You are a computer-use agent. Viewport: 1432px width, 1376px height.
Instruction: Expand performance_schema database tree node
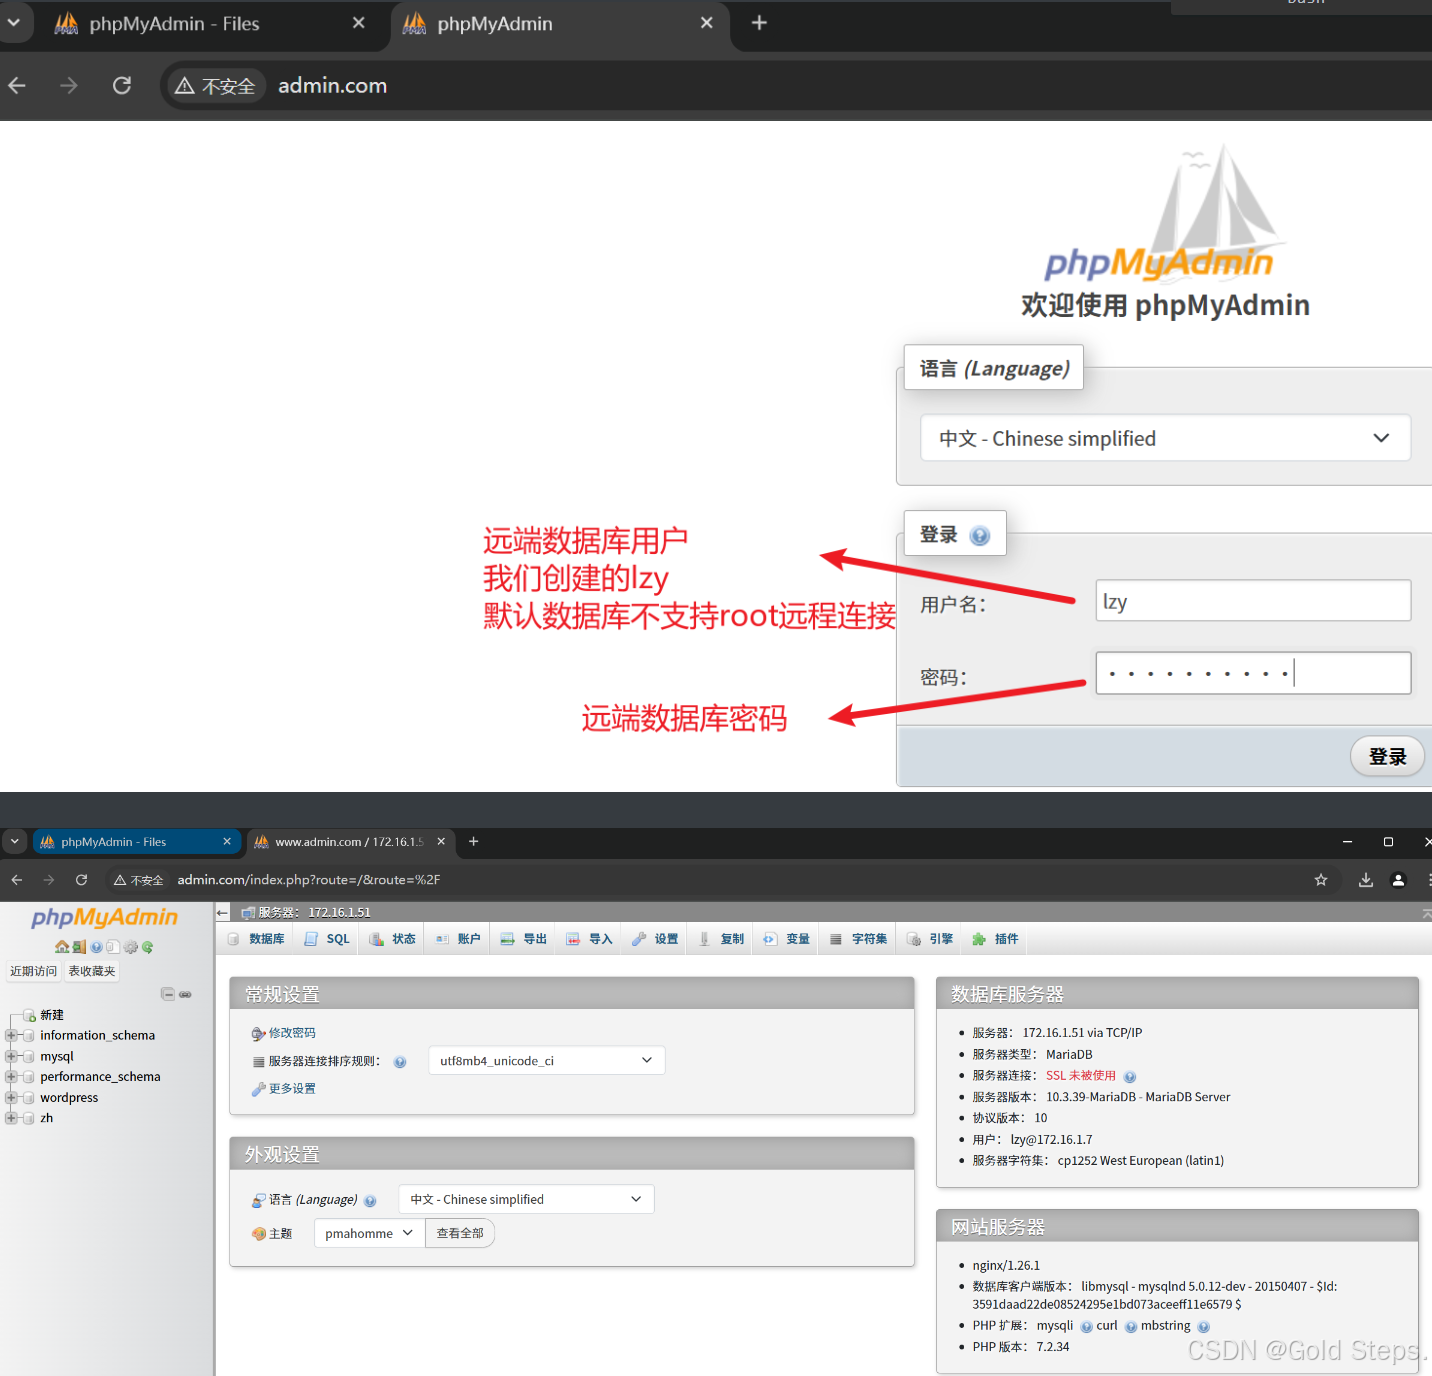pos(11,1077)
